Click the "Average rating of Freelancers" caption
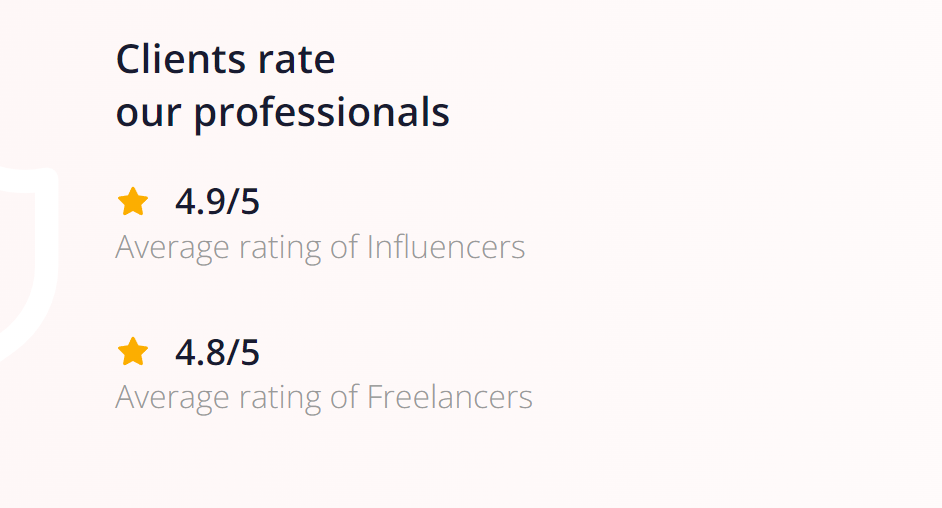This screenshot has width=942, height=508. point(324,397)
